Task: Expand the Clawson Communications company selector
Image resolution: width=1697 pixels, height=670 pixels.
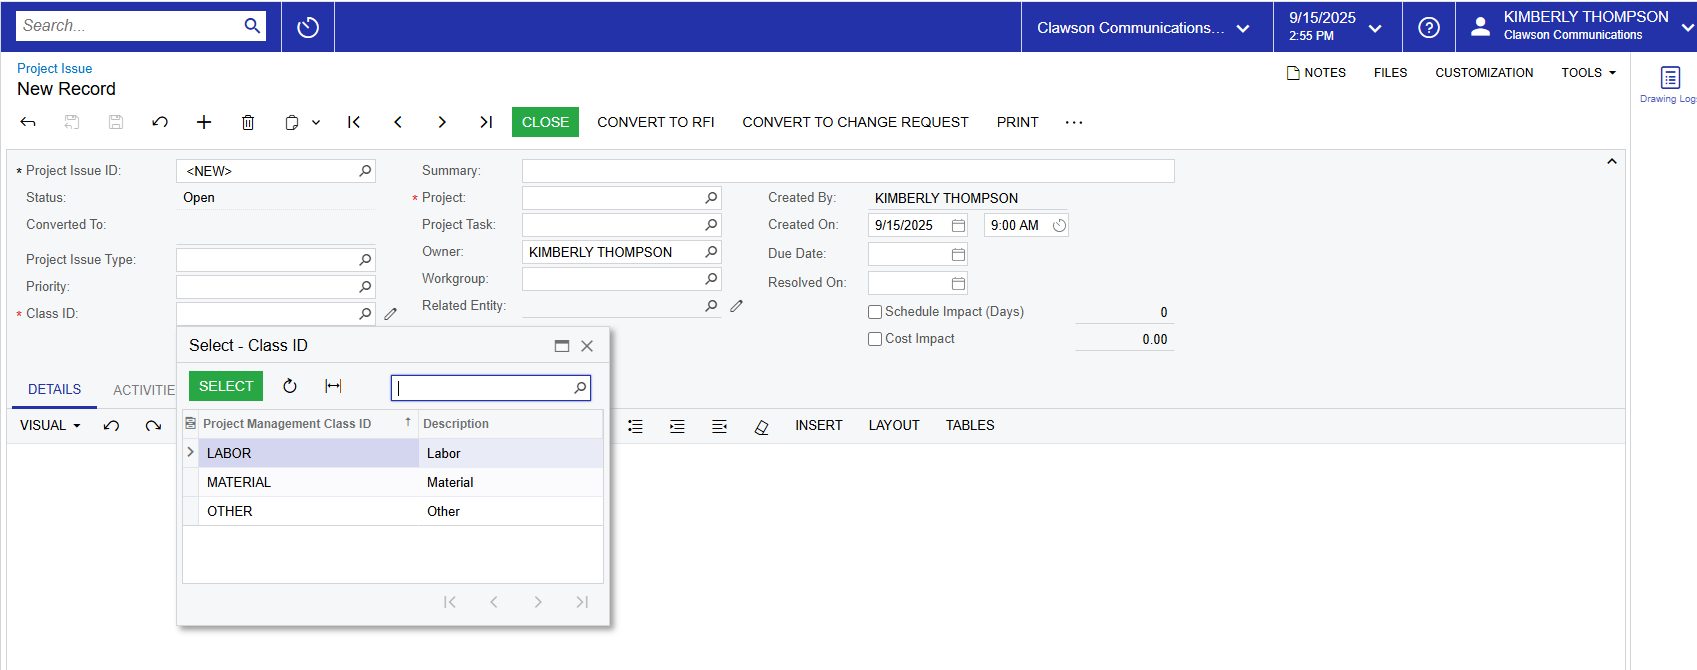Action: coord(1143,28)
